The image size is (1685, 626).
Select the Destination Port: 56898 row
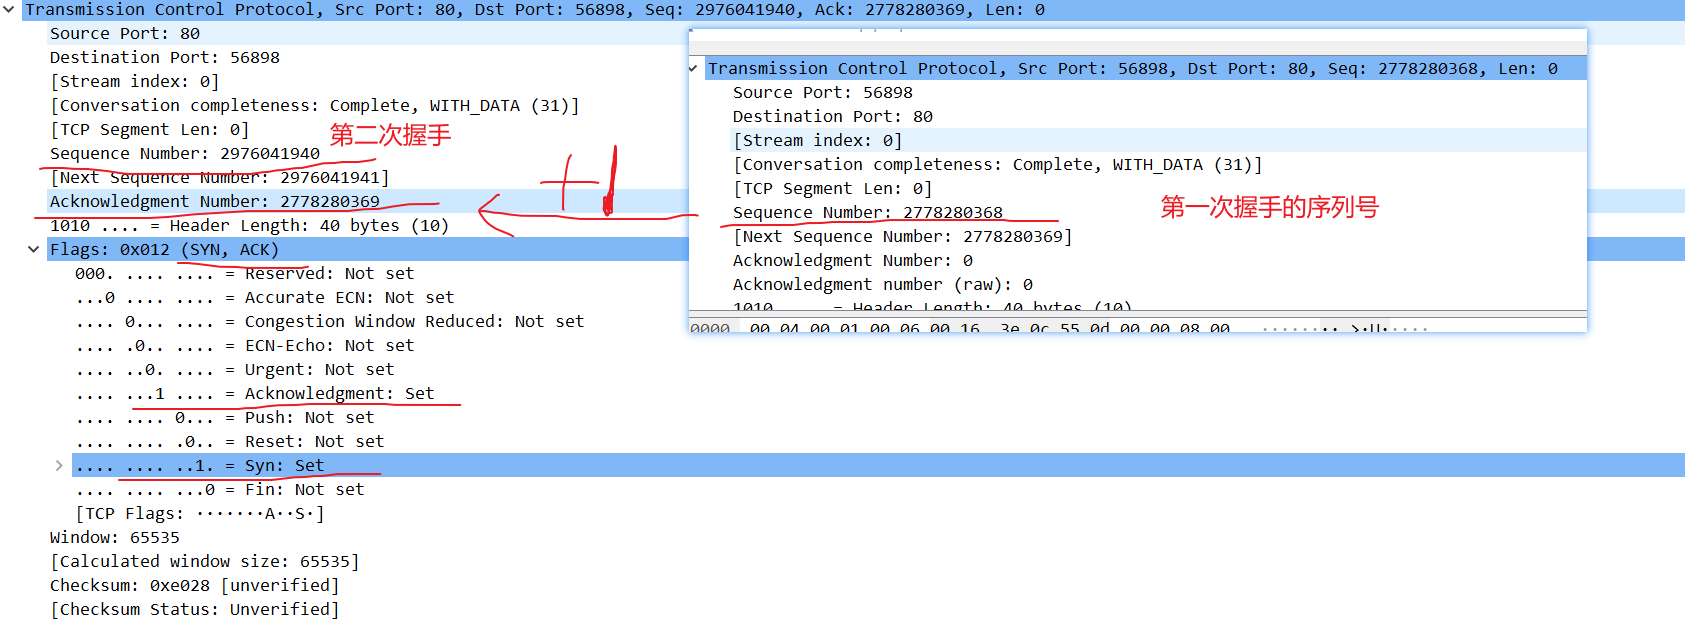[165, 58]
